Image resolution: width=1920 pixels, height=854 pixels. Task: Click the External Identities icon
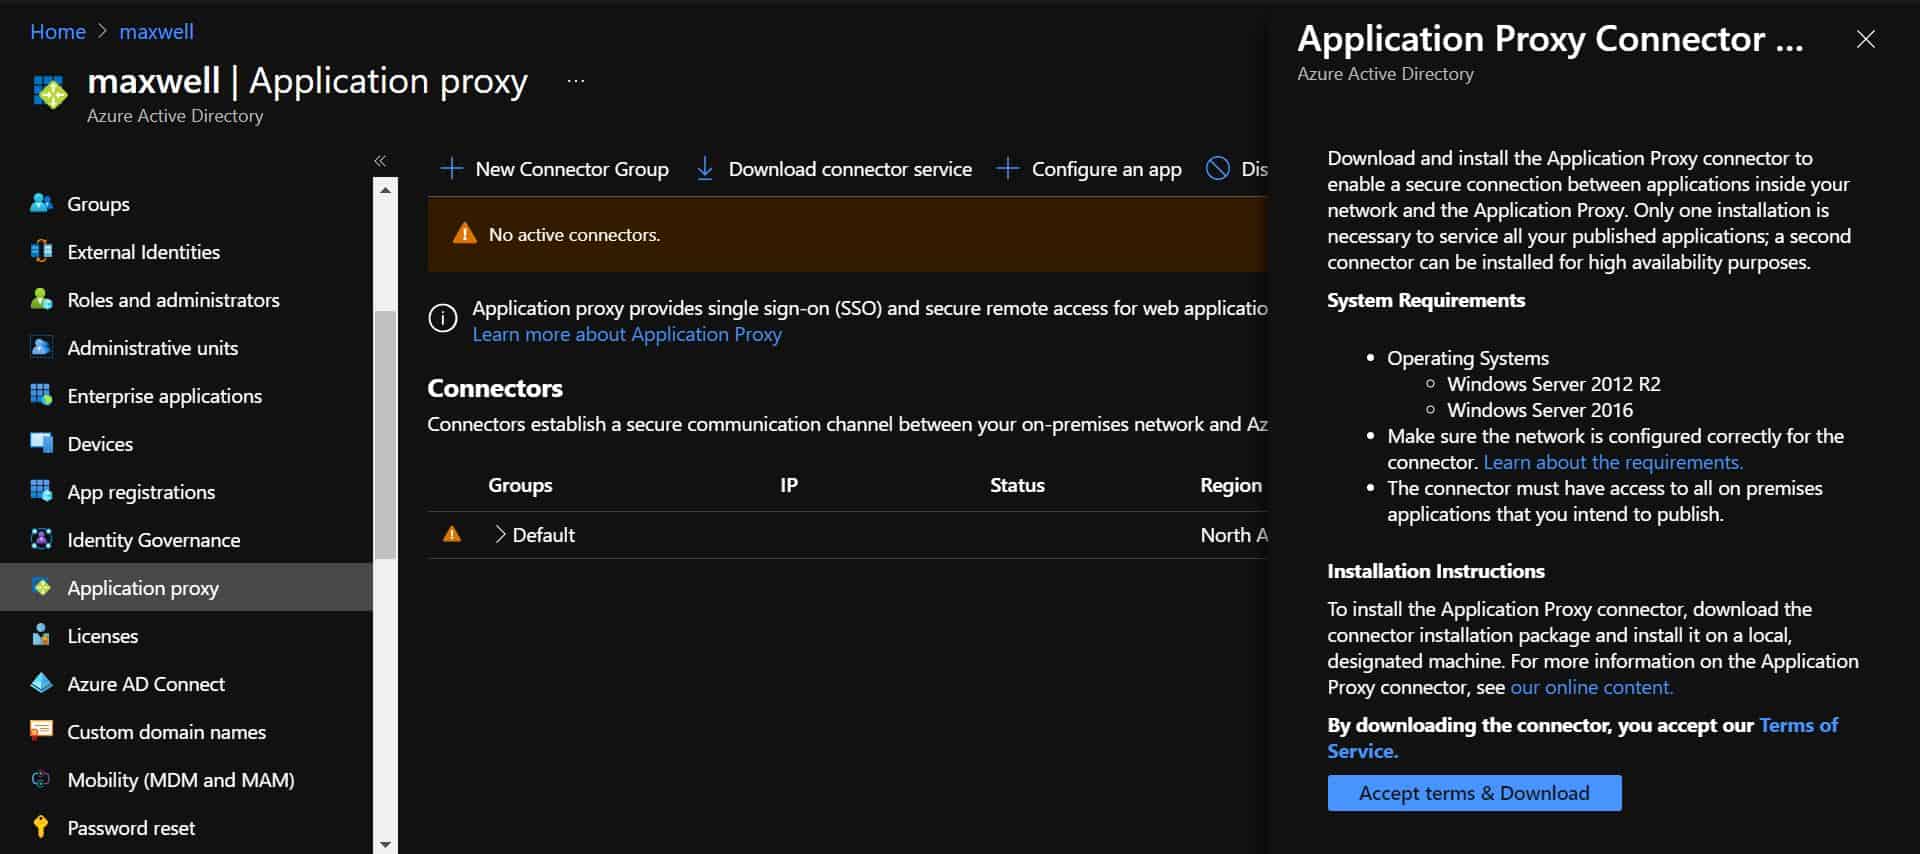pos(41,251)
